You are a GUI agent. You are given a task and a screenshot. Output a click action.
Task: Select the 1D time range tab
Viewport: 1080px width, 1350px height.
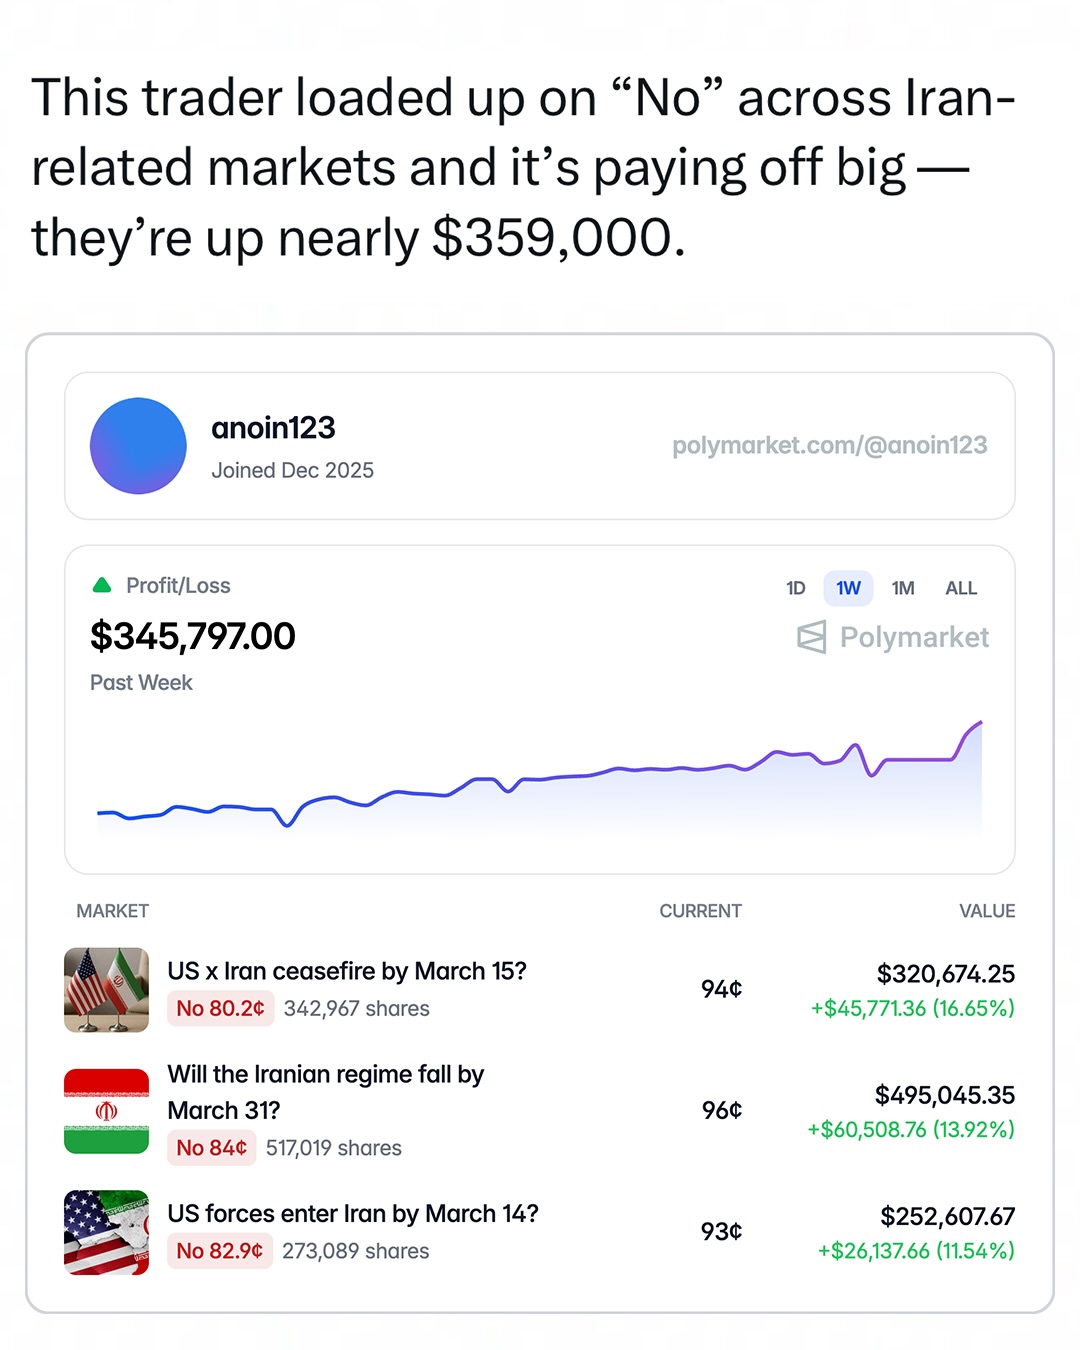point(796,588)
